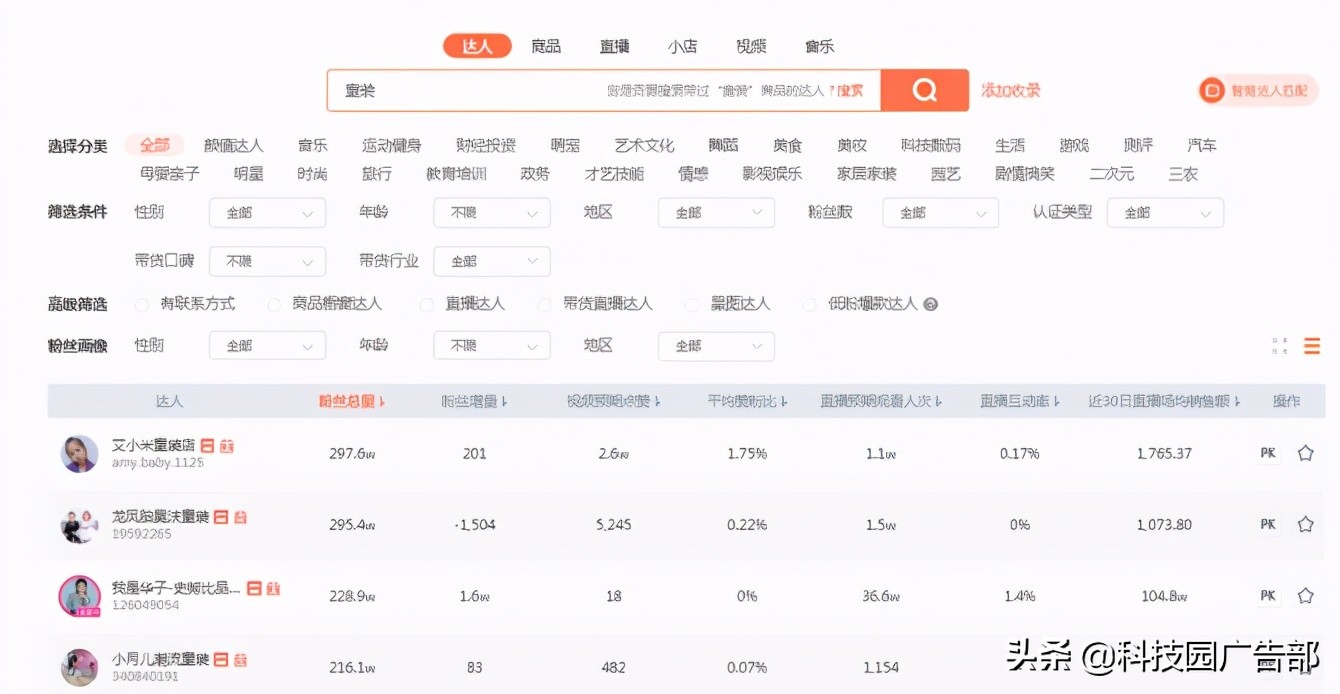Switch to the 商品 tab
The width and height of the screenshot is (1340, 694).
pyautogui.click(x=546, y=45)
